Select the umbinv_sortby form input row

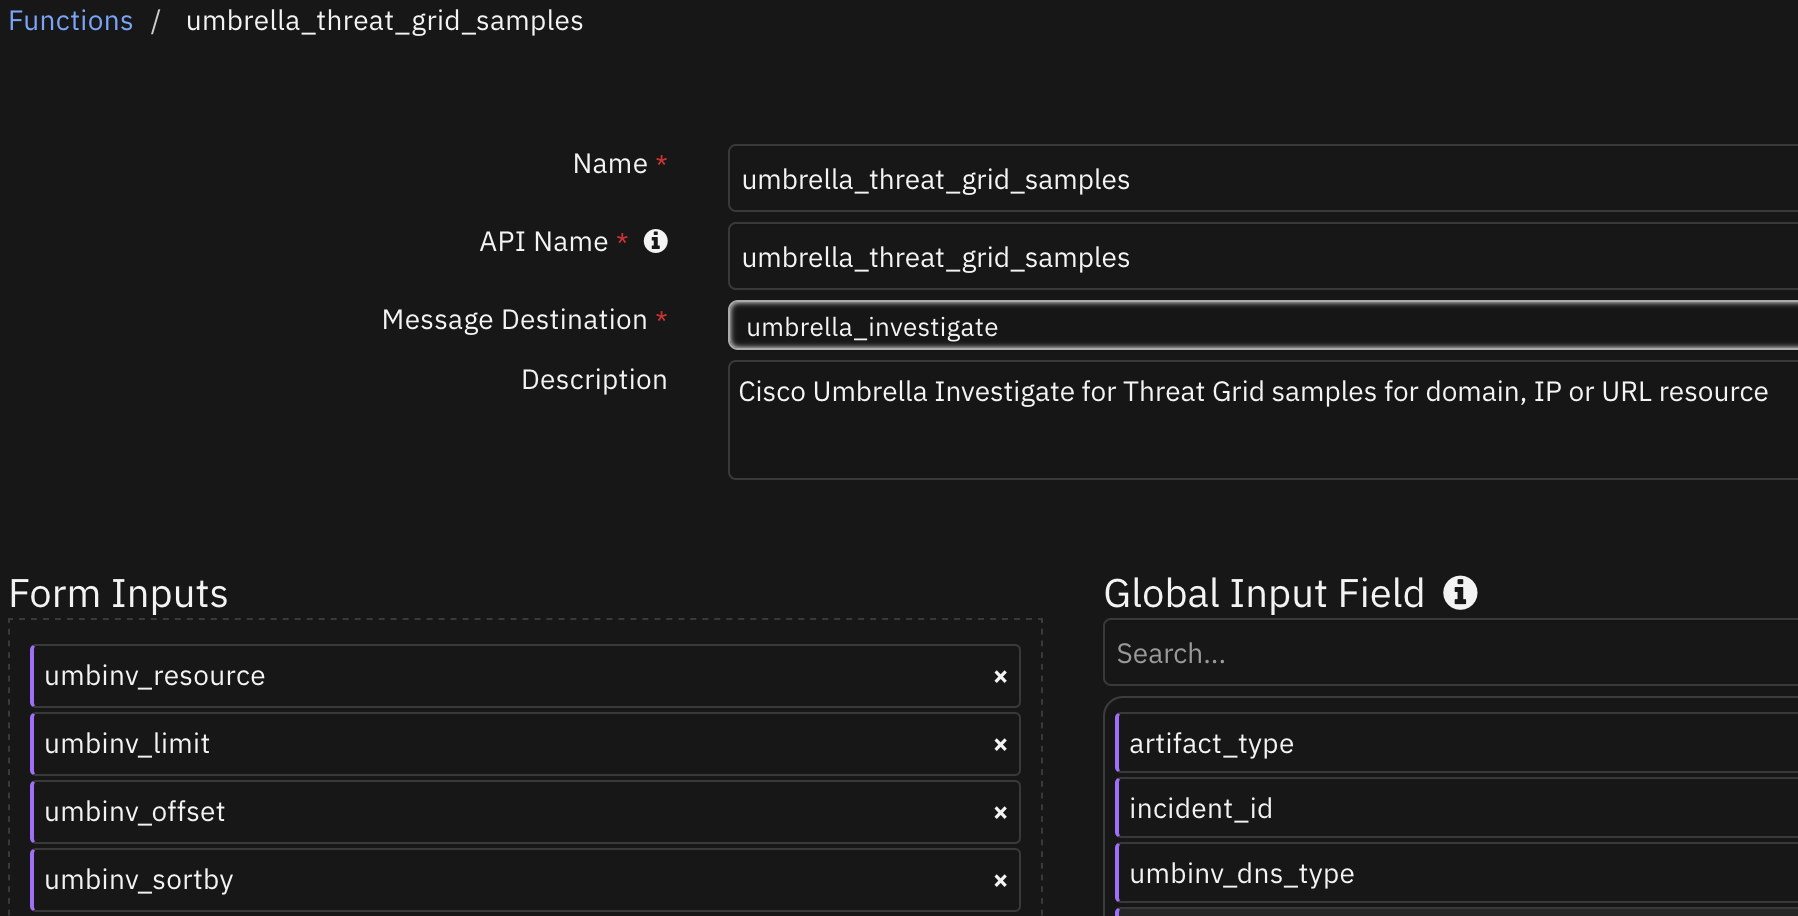tap(525, 880)
